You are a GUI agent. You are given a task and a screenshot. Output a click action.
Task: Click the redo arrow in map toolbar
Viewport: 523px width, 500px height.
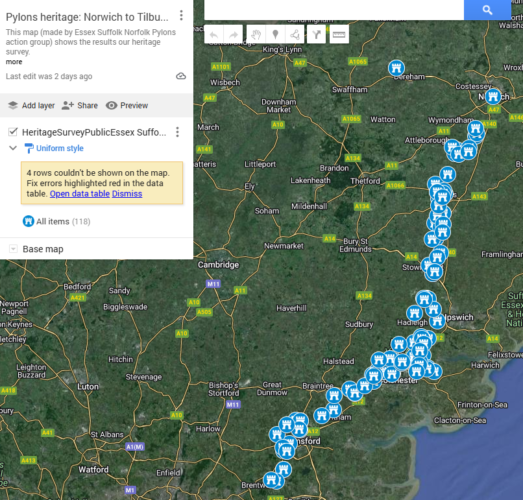click(233, 34)
